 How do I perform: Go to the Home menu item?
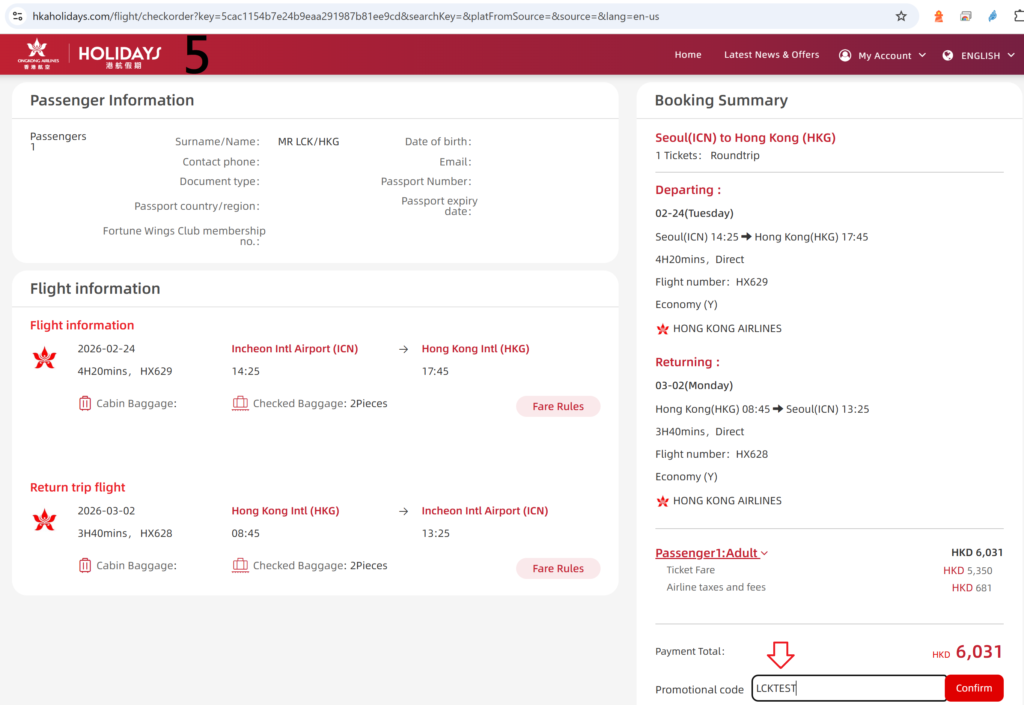688,55
